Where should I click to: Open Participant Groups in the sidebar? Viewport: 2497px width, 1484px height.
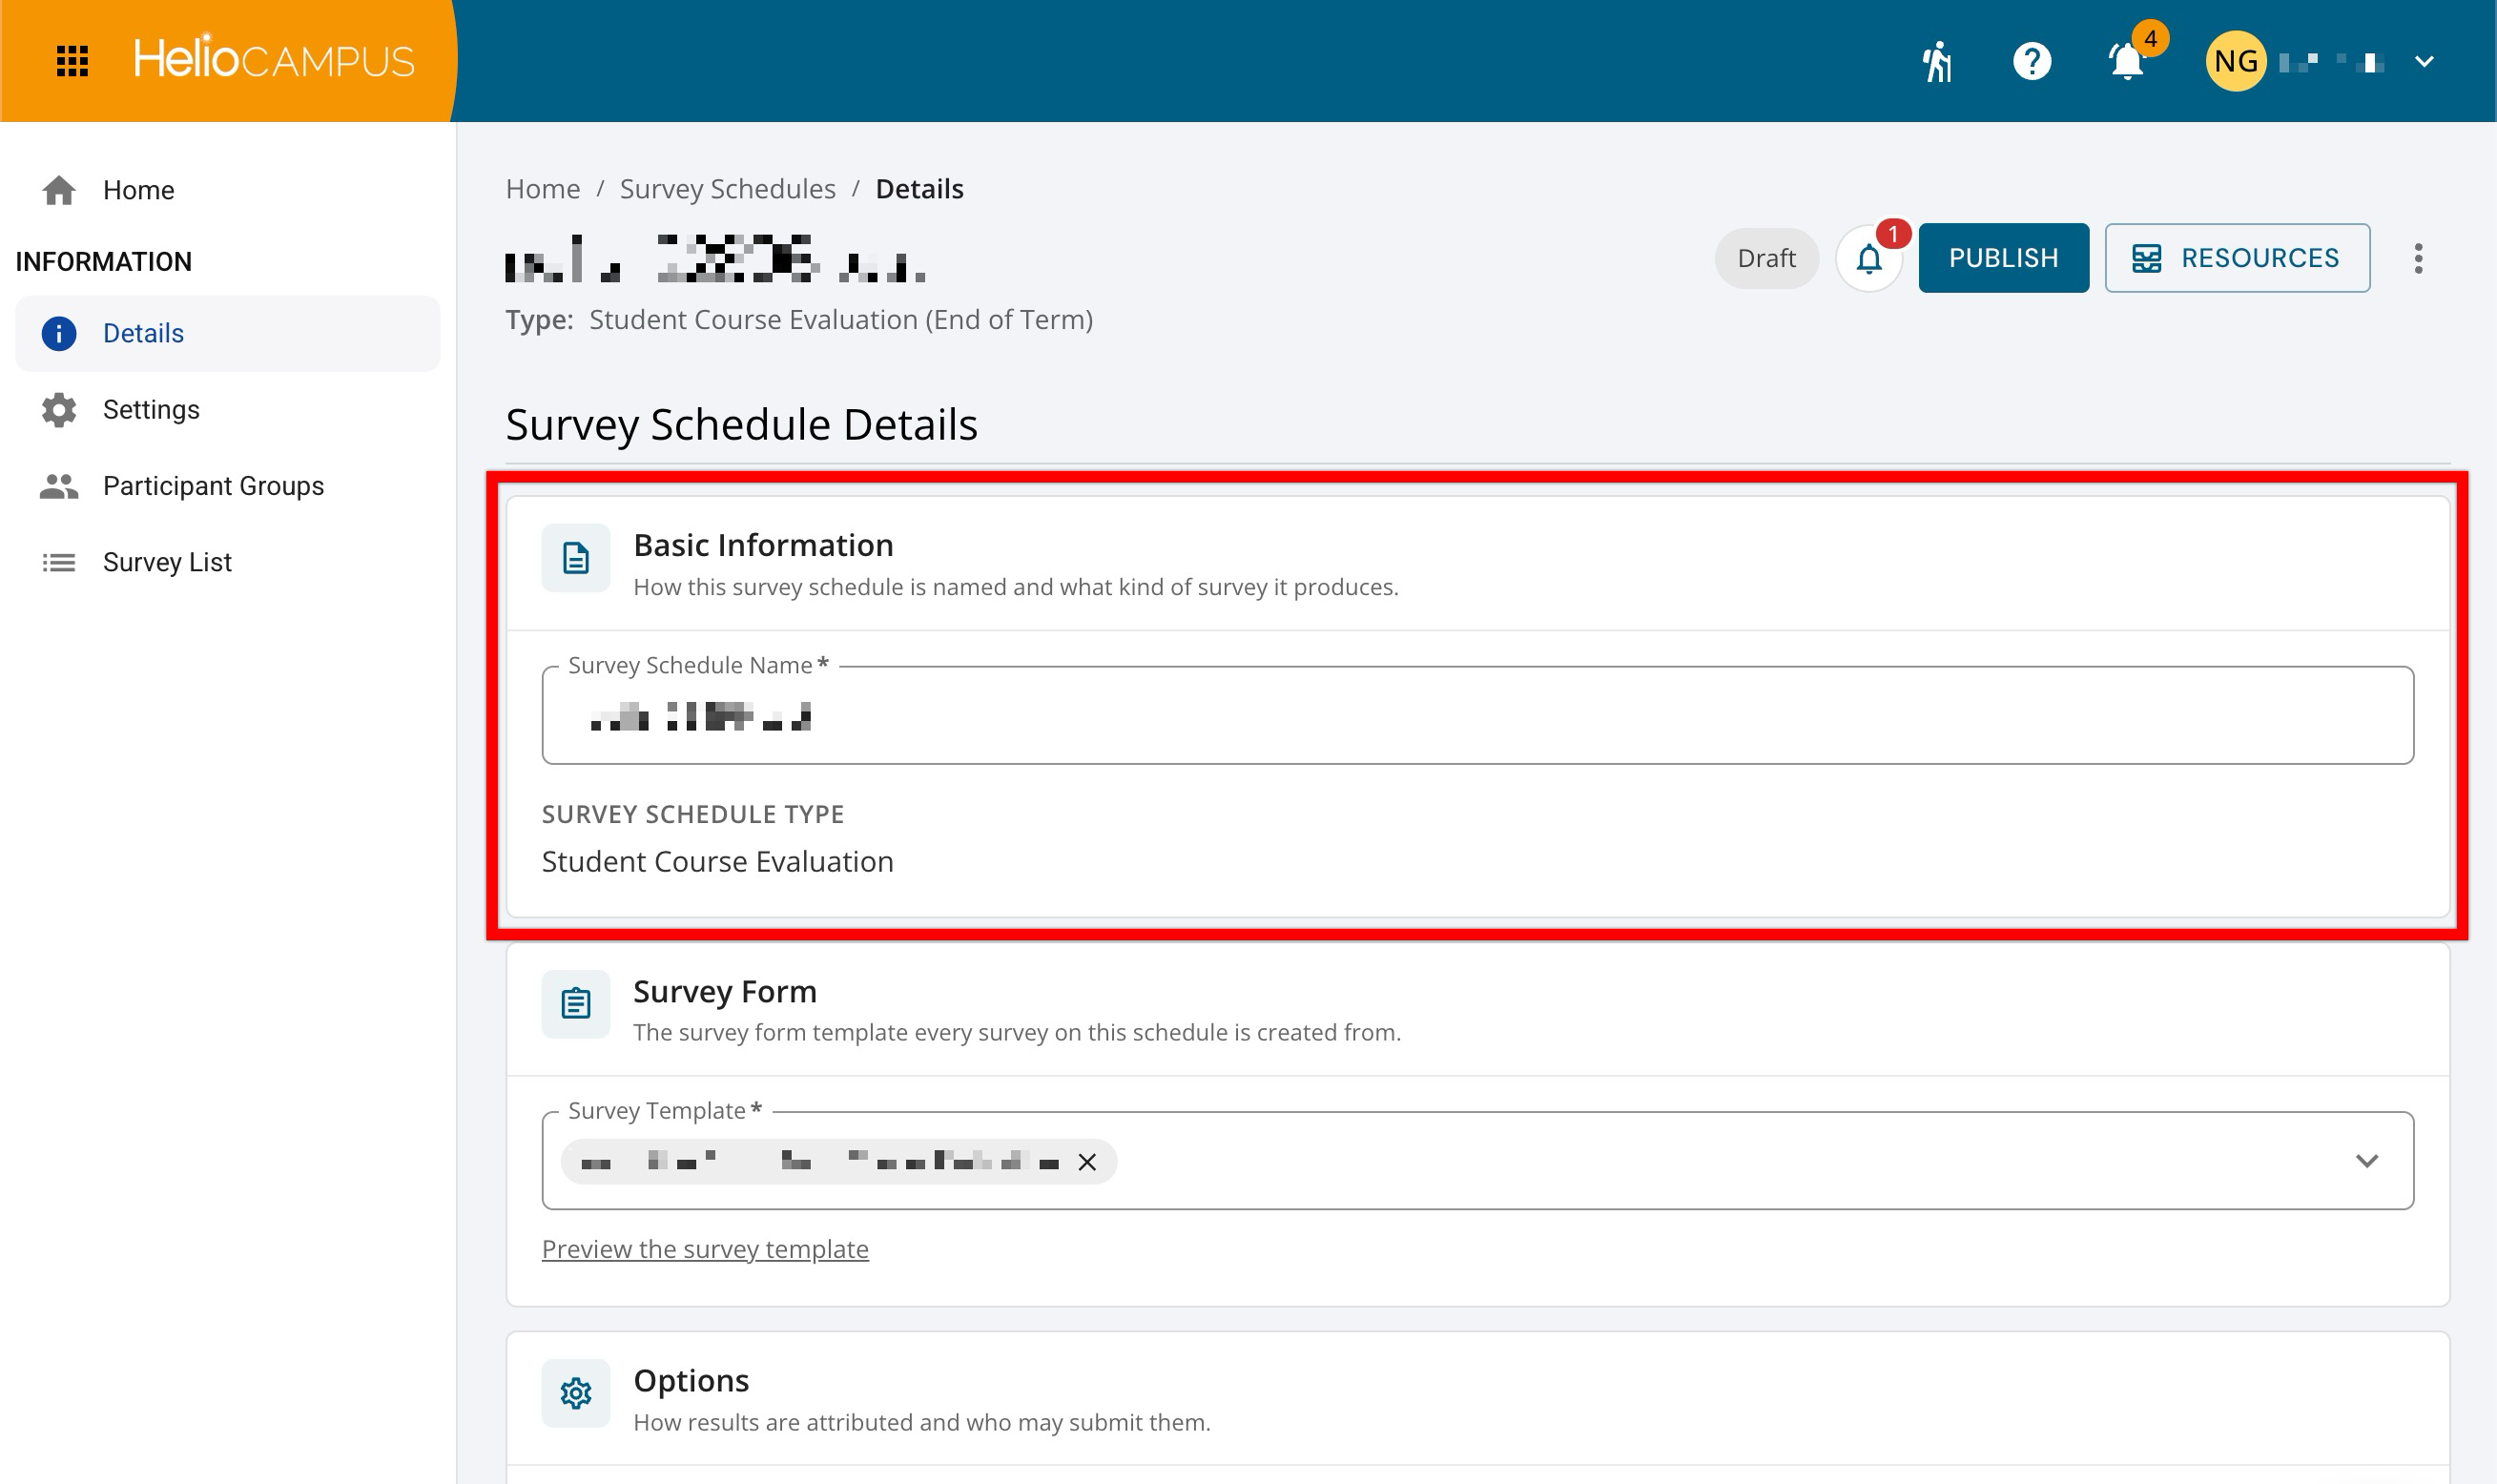click(228, 486)
